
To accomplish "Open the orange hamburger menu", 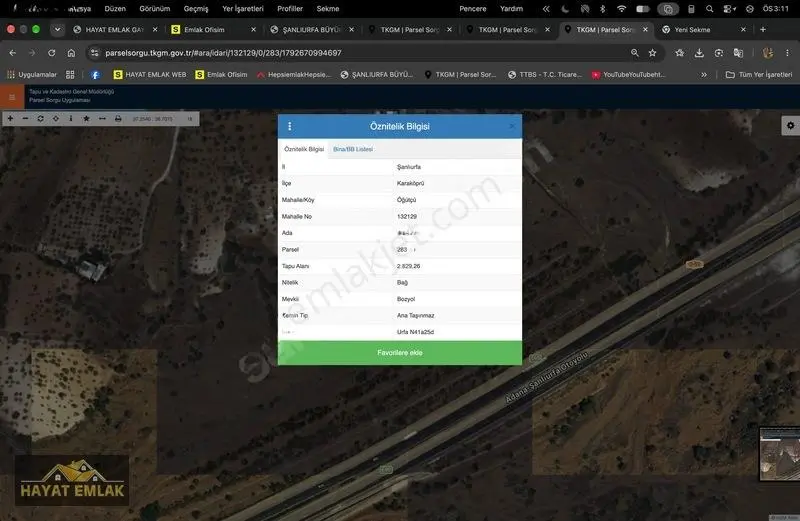I will [12, 96].
